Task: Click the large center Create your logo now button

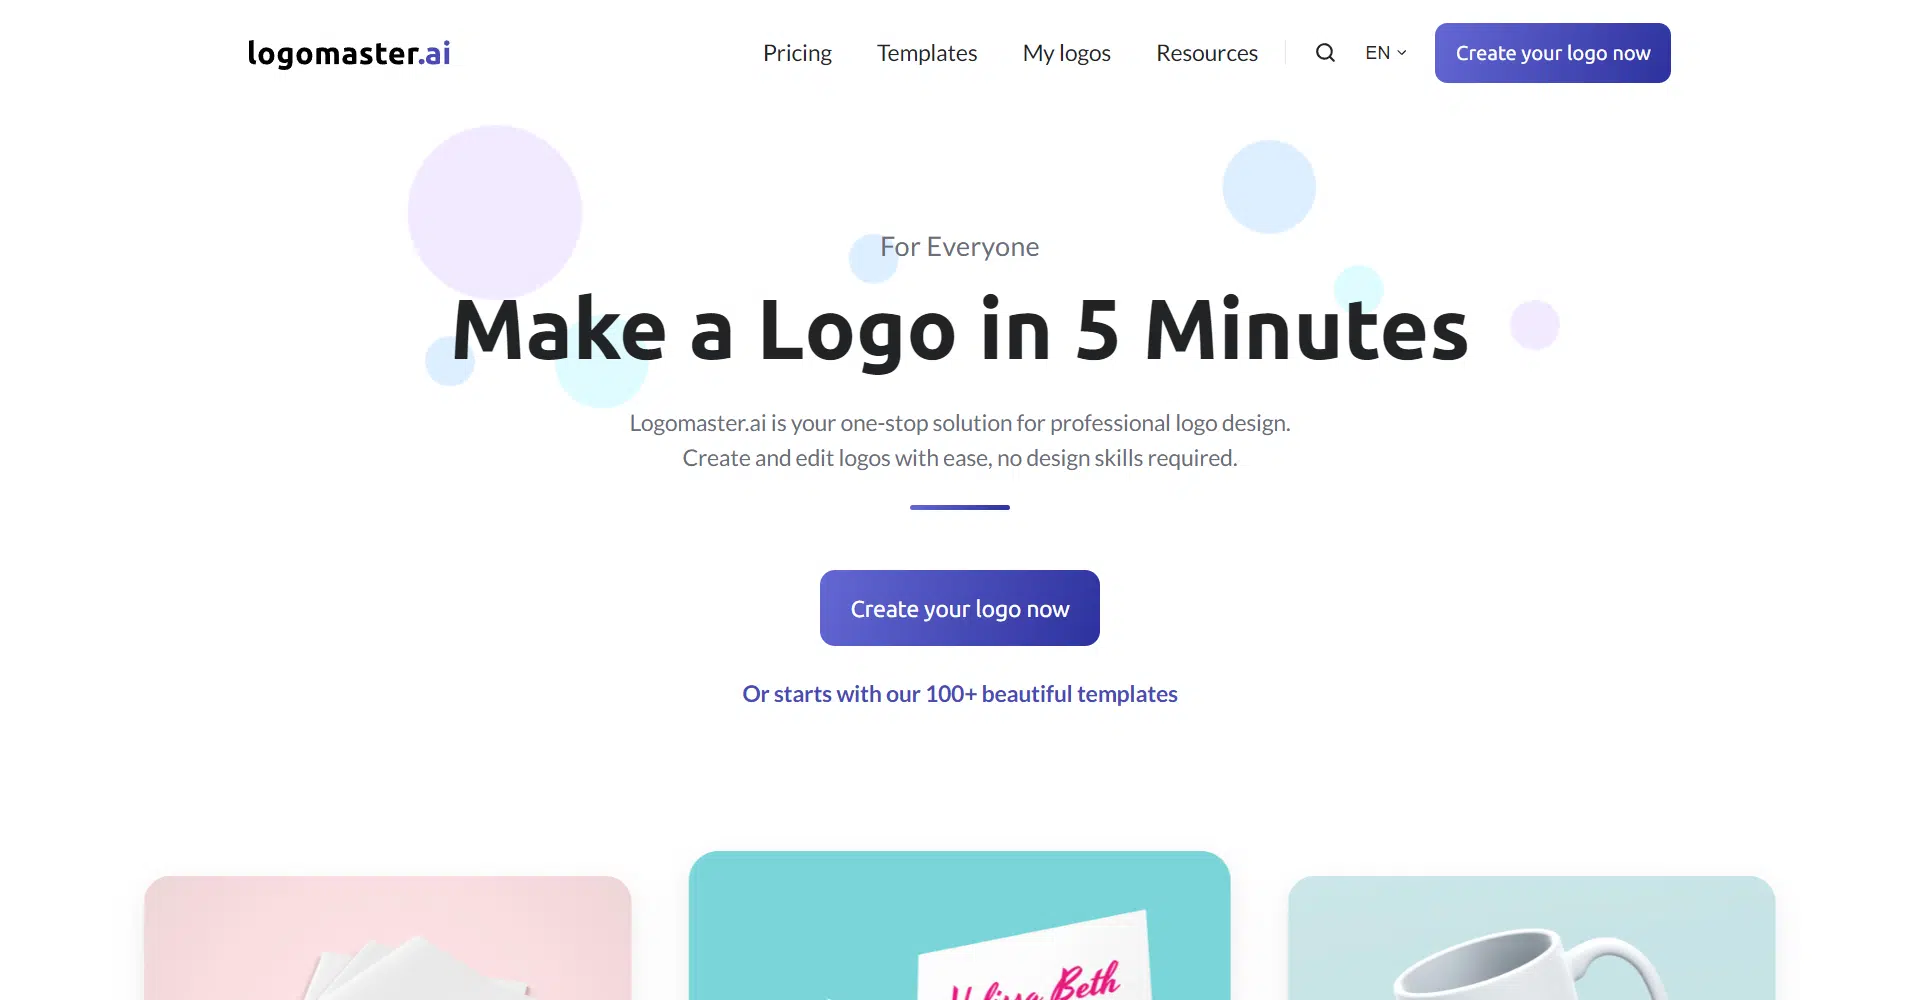Action: (960, 608)
